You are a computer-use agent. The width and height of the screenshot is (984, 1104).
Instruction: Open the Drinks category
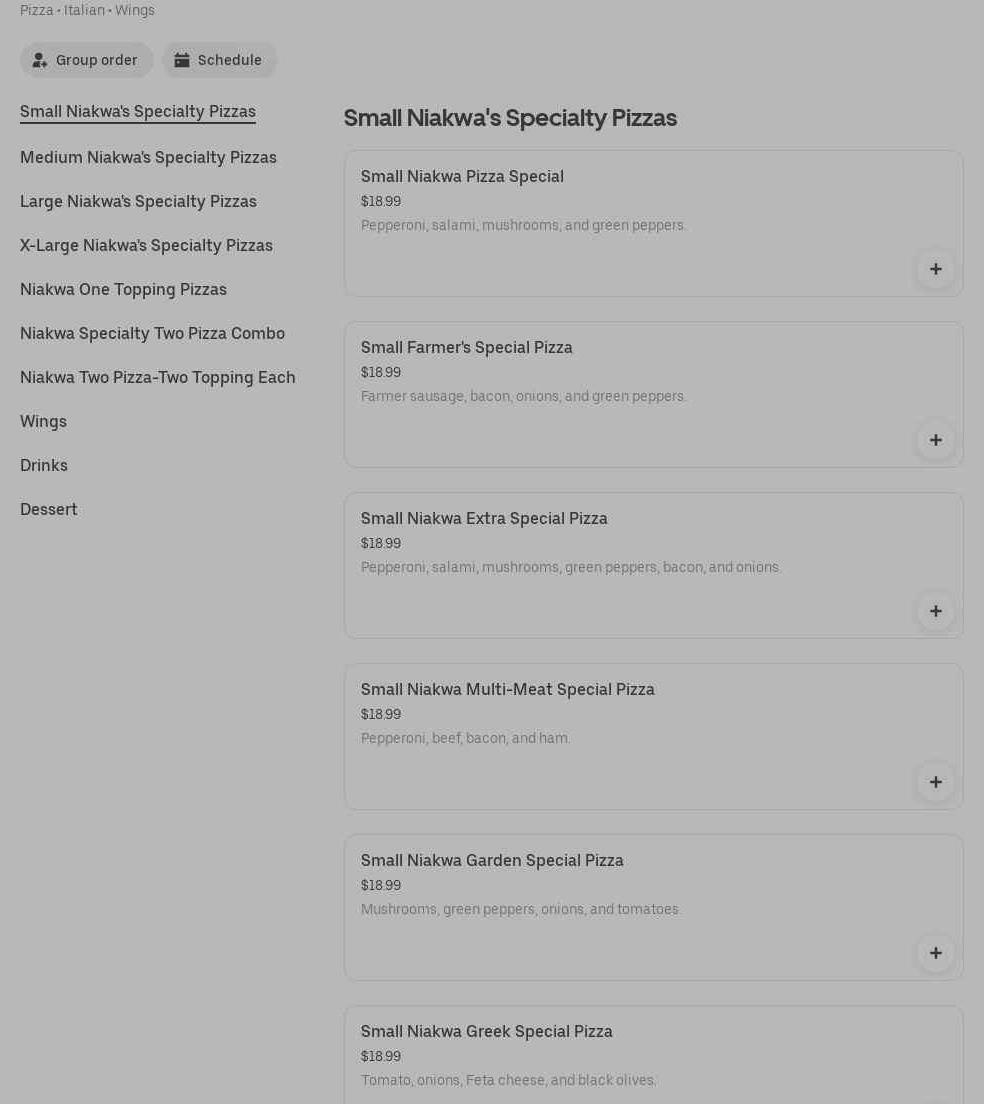pos(44,465)
